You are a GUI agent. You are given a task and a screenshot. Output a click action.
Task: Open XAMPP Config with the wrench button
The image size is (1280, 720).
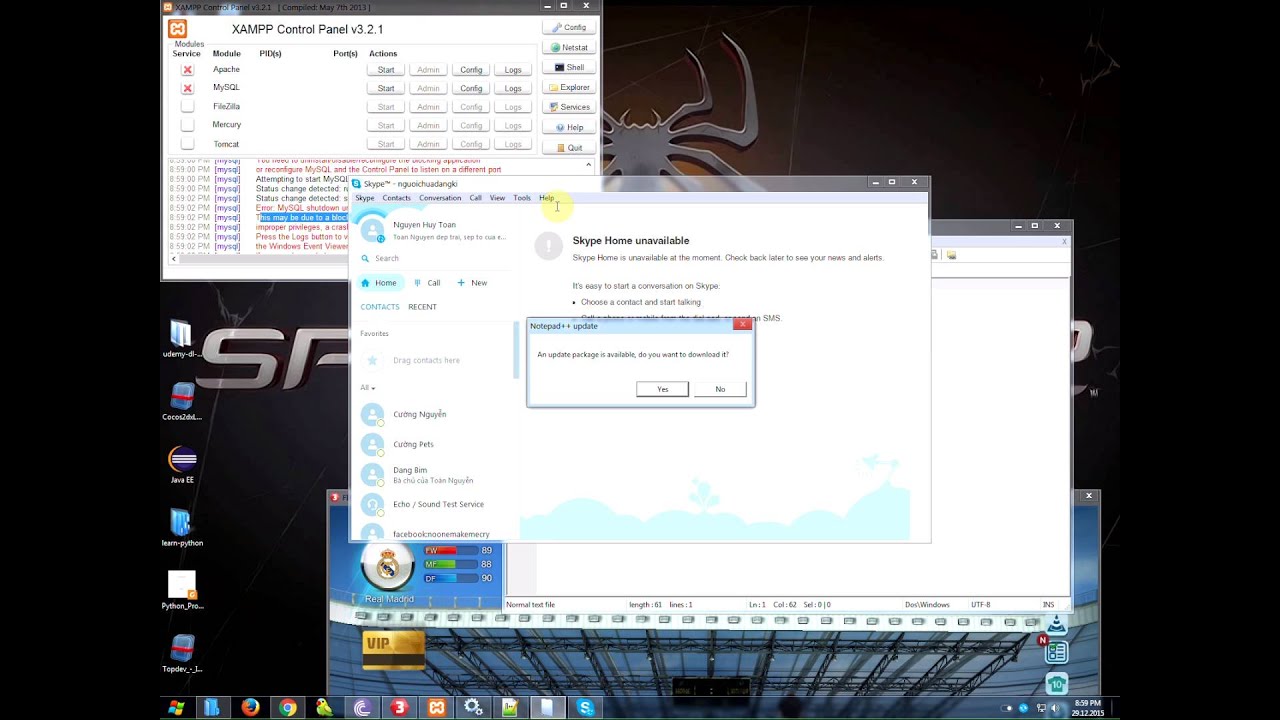click(x=569, y=27)
